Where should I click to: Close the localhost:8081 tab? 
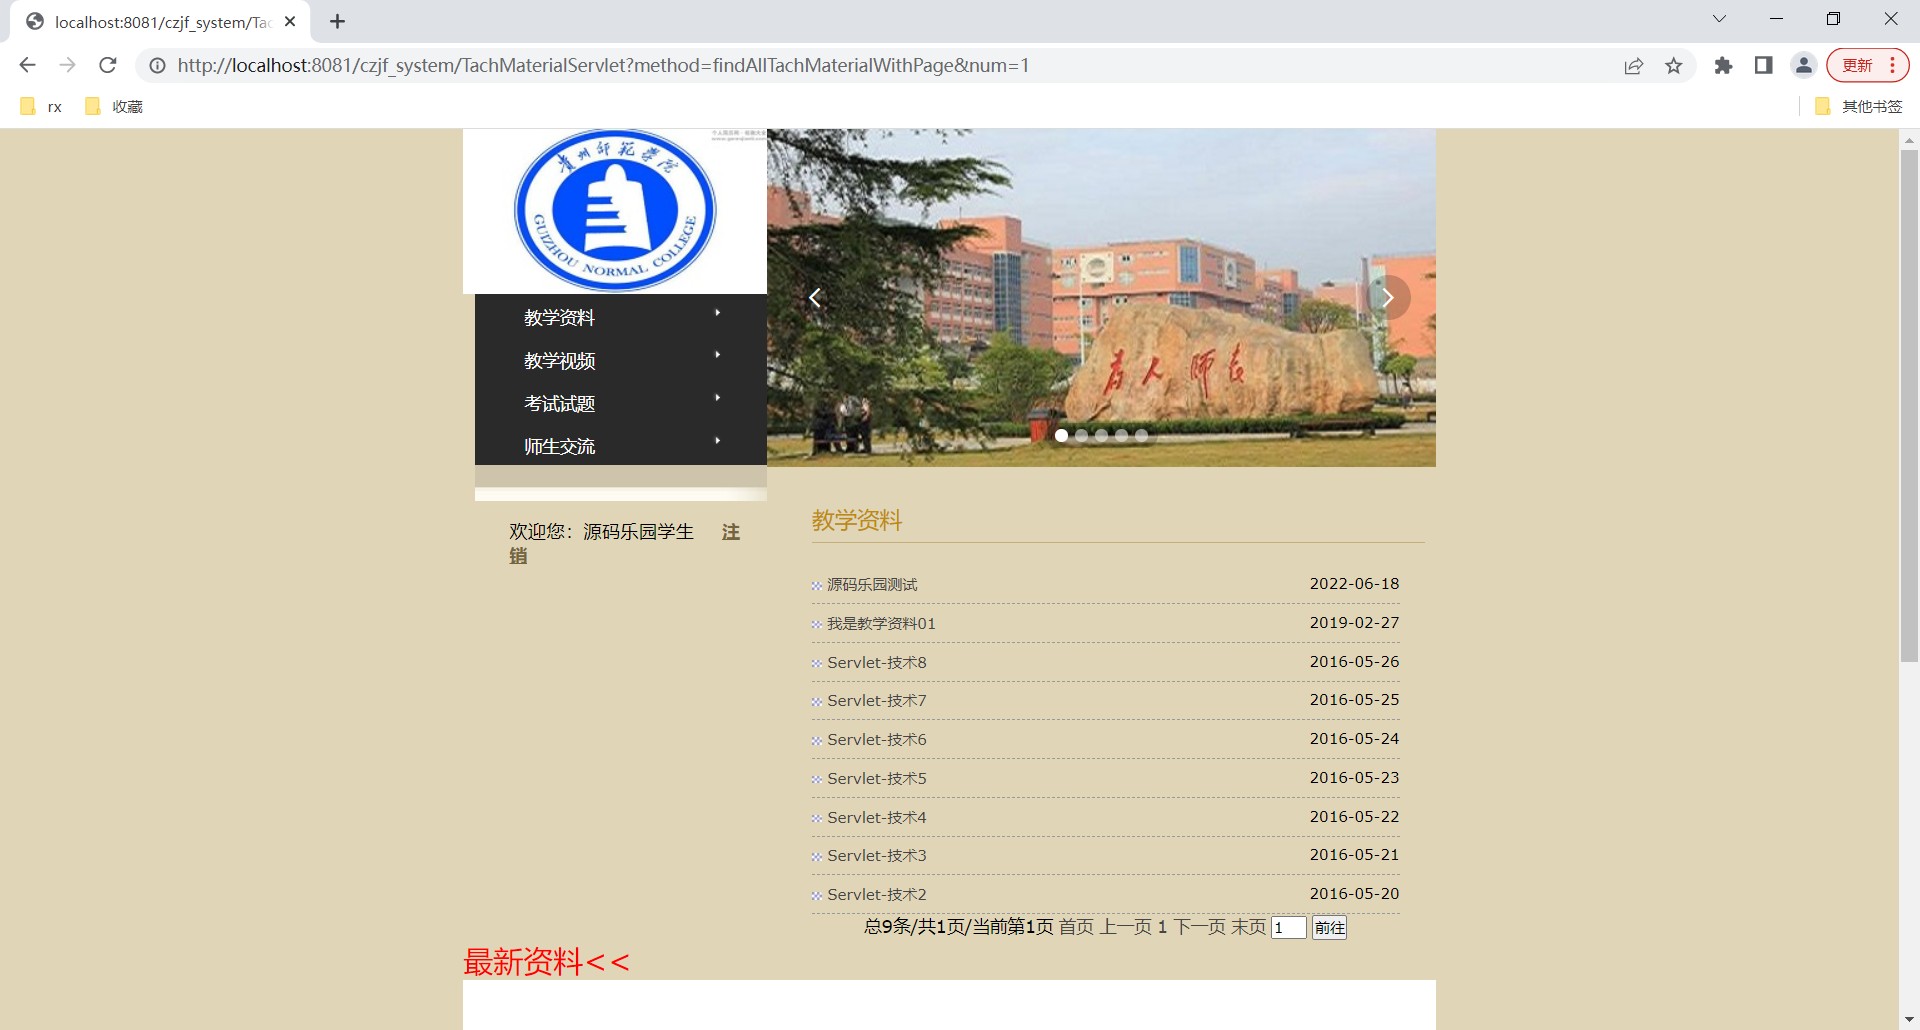tap(290, 21)
